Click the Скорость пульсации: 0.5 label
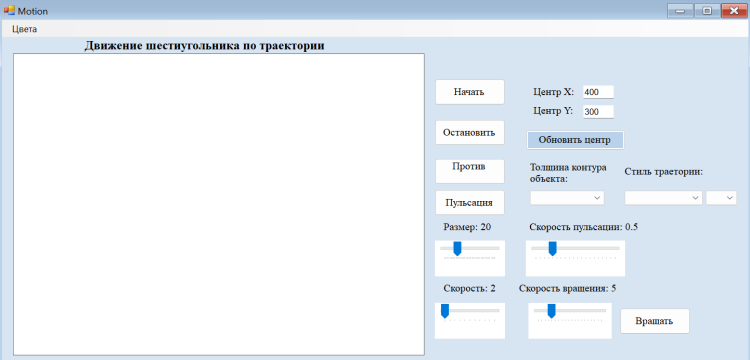The width and height of the screenshot is (750, 360). pos(584,227)
